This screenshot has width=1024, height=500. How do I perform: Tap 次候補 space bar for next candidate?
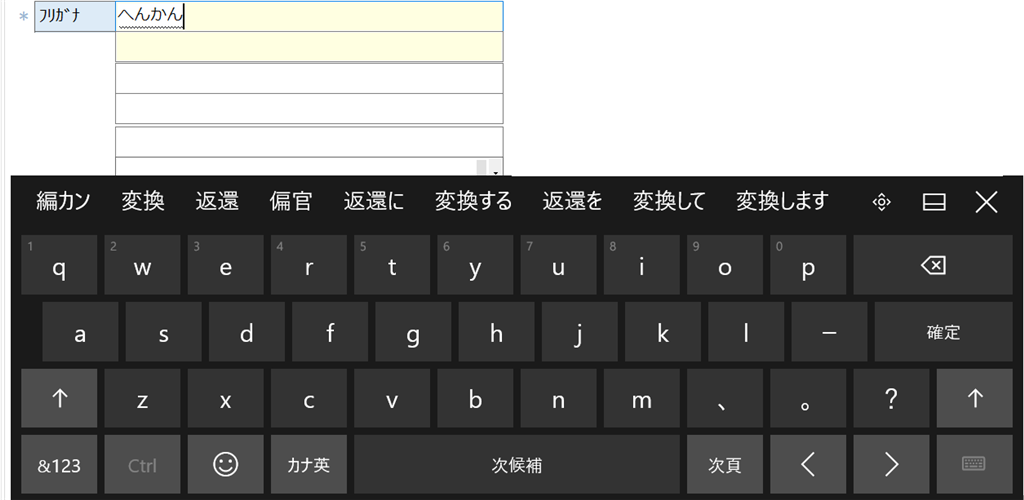pyautogui.click(x=517, y=465)
